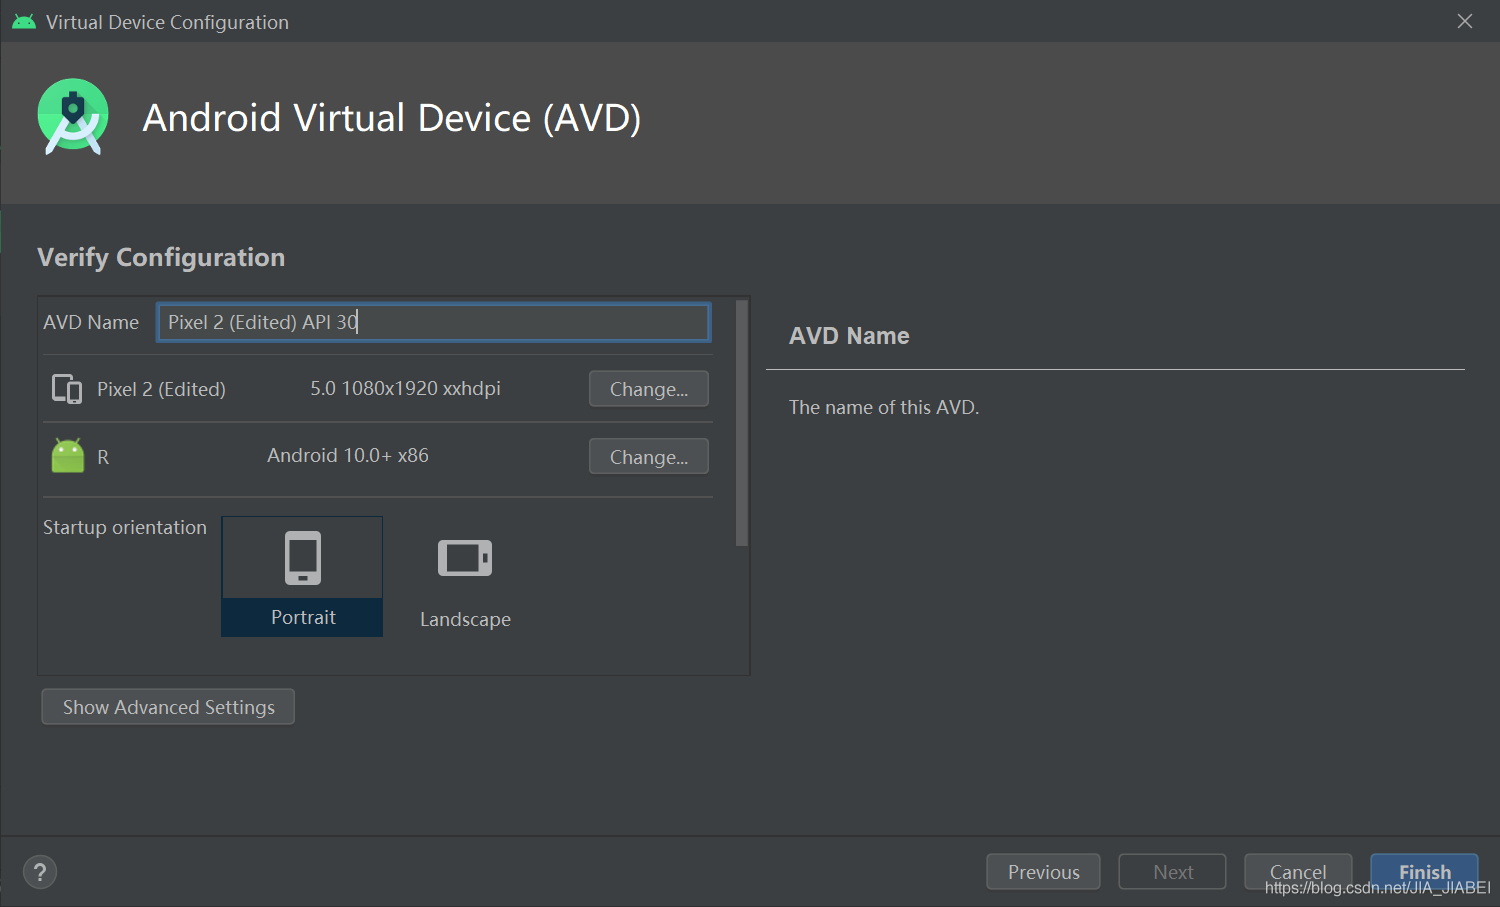Click the Verify Configuration heading
Viewport: 1500px width, 907px height.
point(161,257)
